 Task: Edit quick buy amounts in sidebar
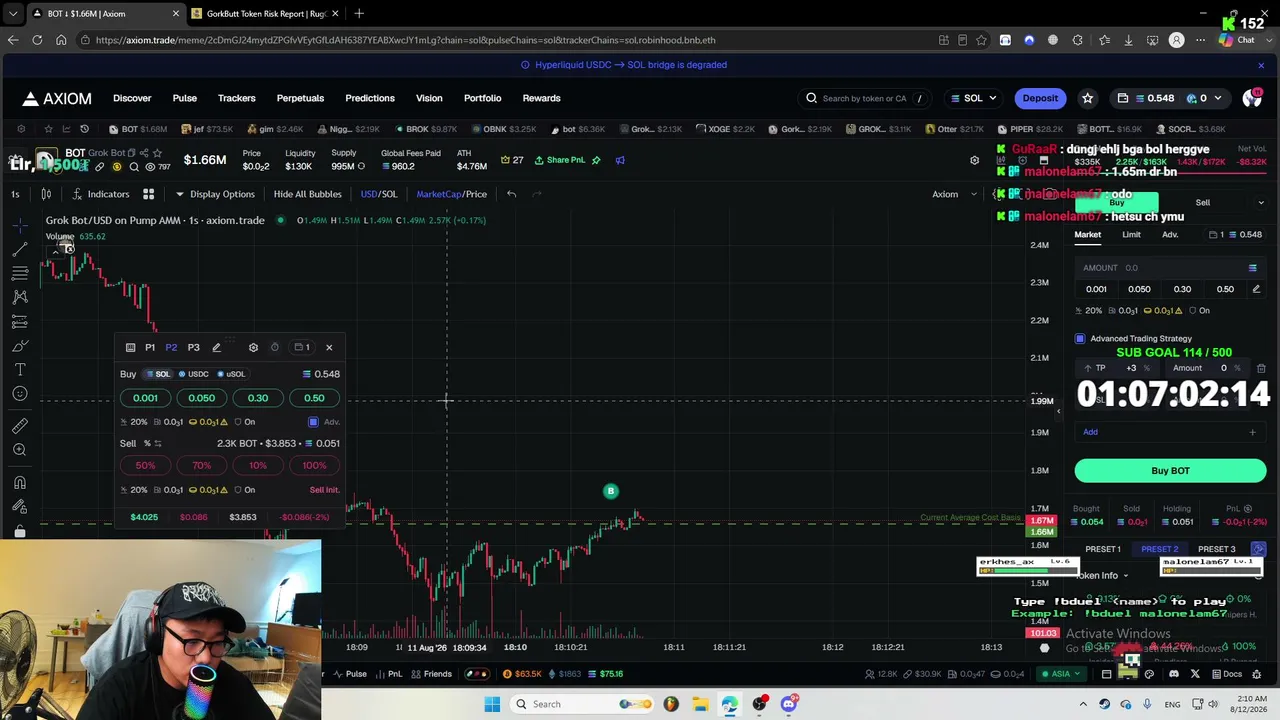point(1256,289)
